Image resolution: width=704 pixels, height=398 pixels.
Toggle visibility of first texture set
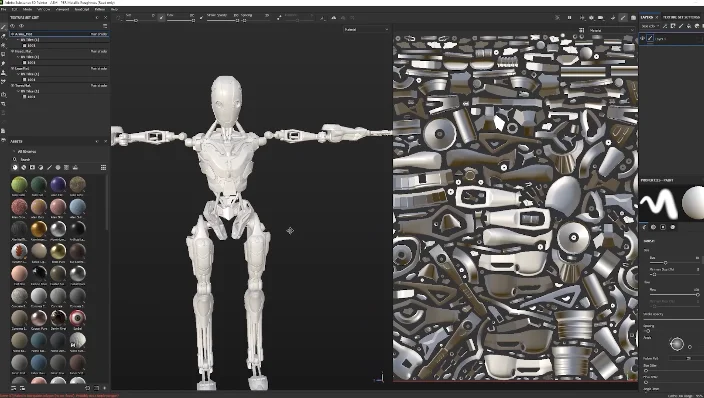tap(13, 34)
